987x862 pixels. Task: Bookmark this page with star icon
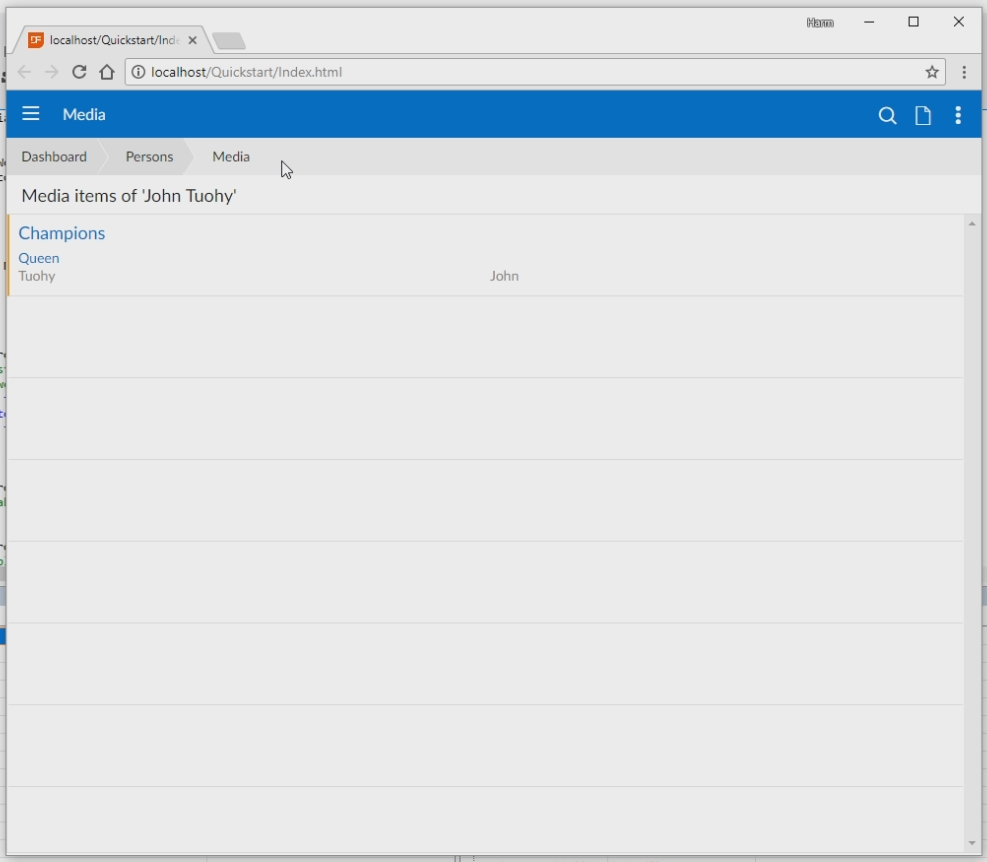point(932,72)
